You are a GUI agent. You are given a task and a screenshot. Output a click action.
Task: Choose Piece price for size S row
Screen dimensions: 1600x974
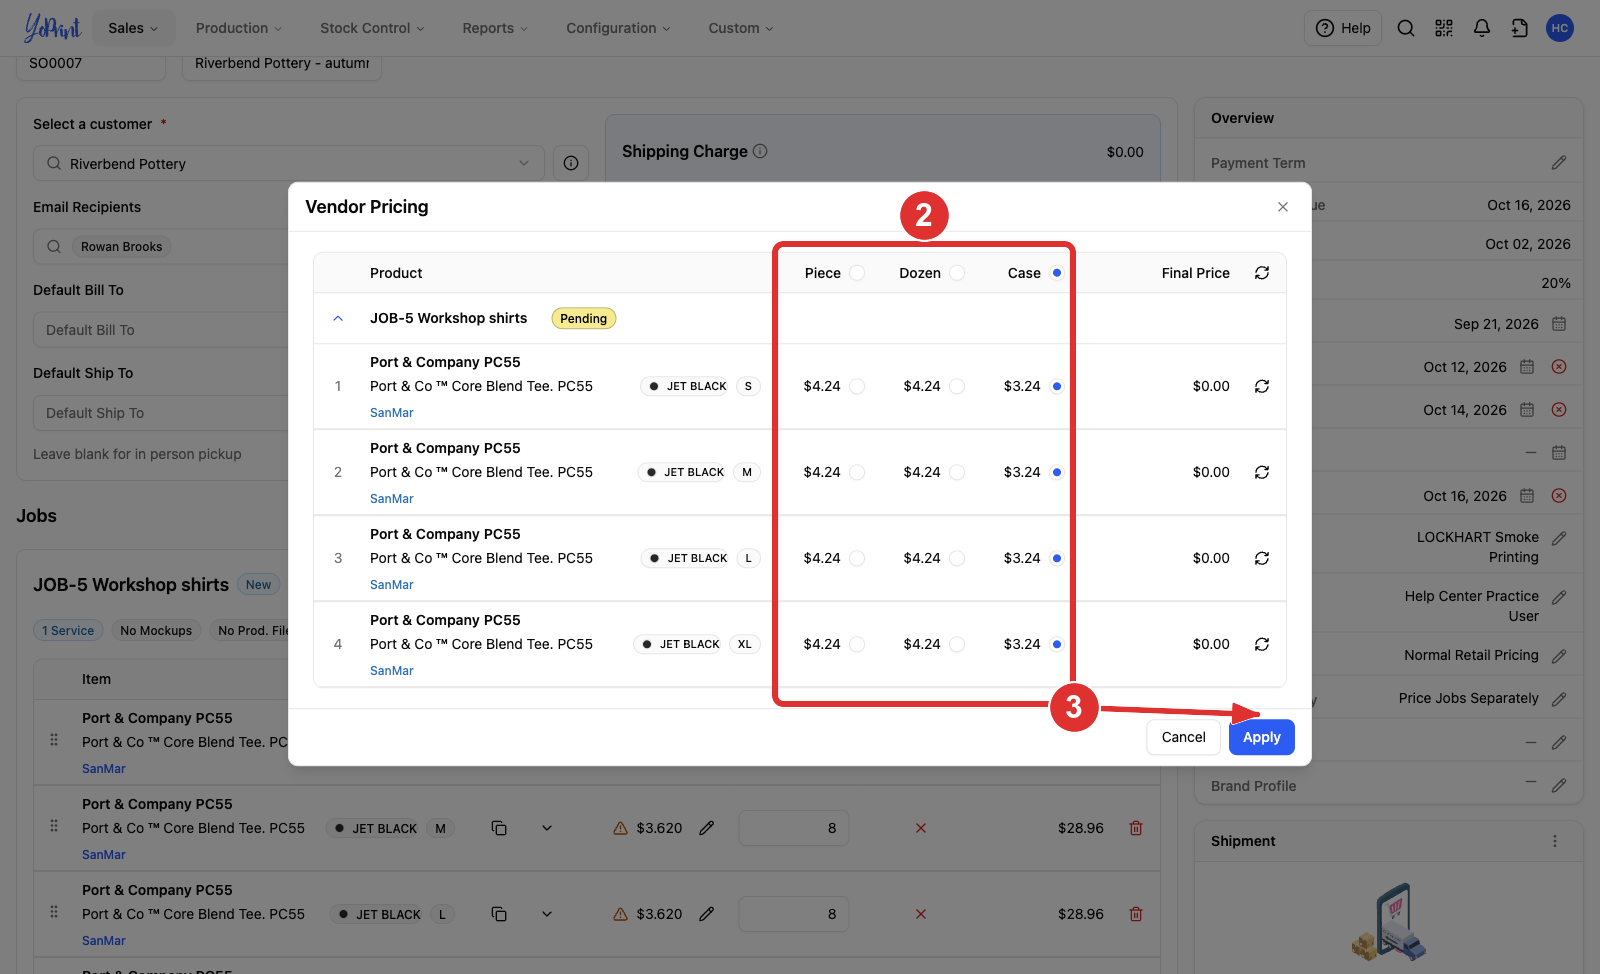(857, 386)
